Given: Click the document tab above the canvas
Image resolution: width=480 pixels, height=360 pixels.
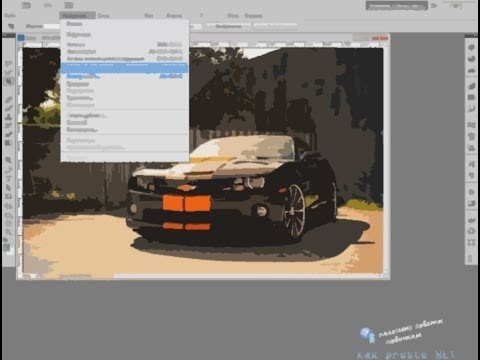Looking at the screenshot, I should tap(39, 38).
